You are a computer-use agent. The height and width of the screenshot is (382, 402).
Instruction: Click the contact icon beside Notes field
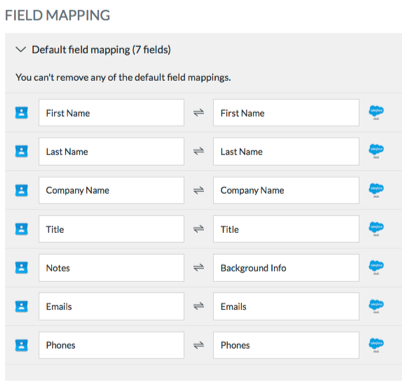point(22,268)
